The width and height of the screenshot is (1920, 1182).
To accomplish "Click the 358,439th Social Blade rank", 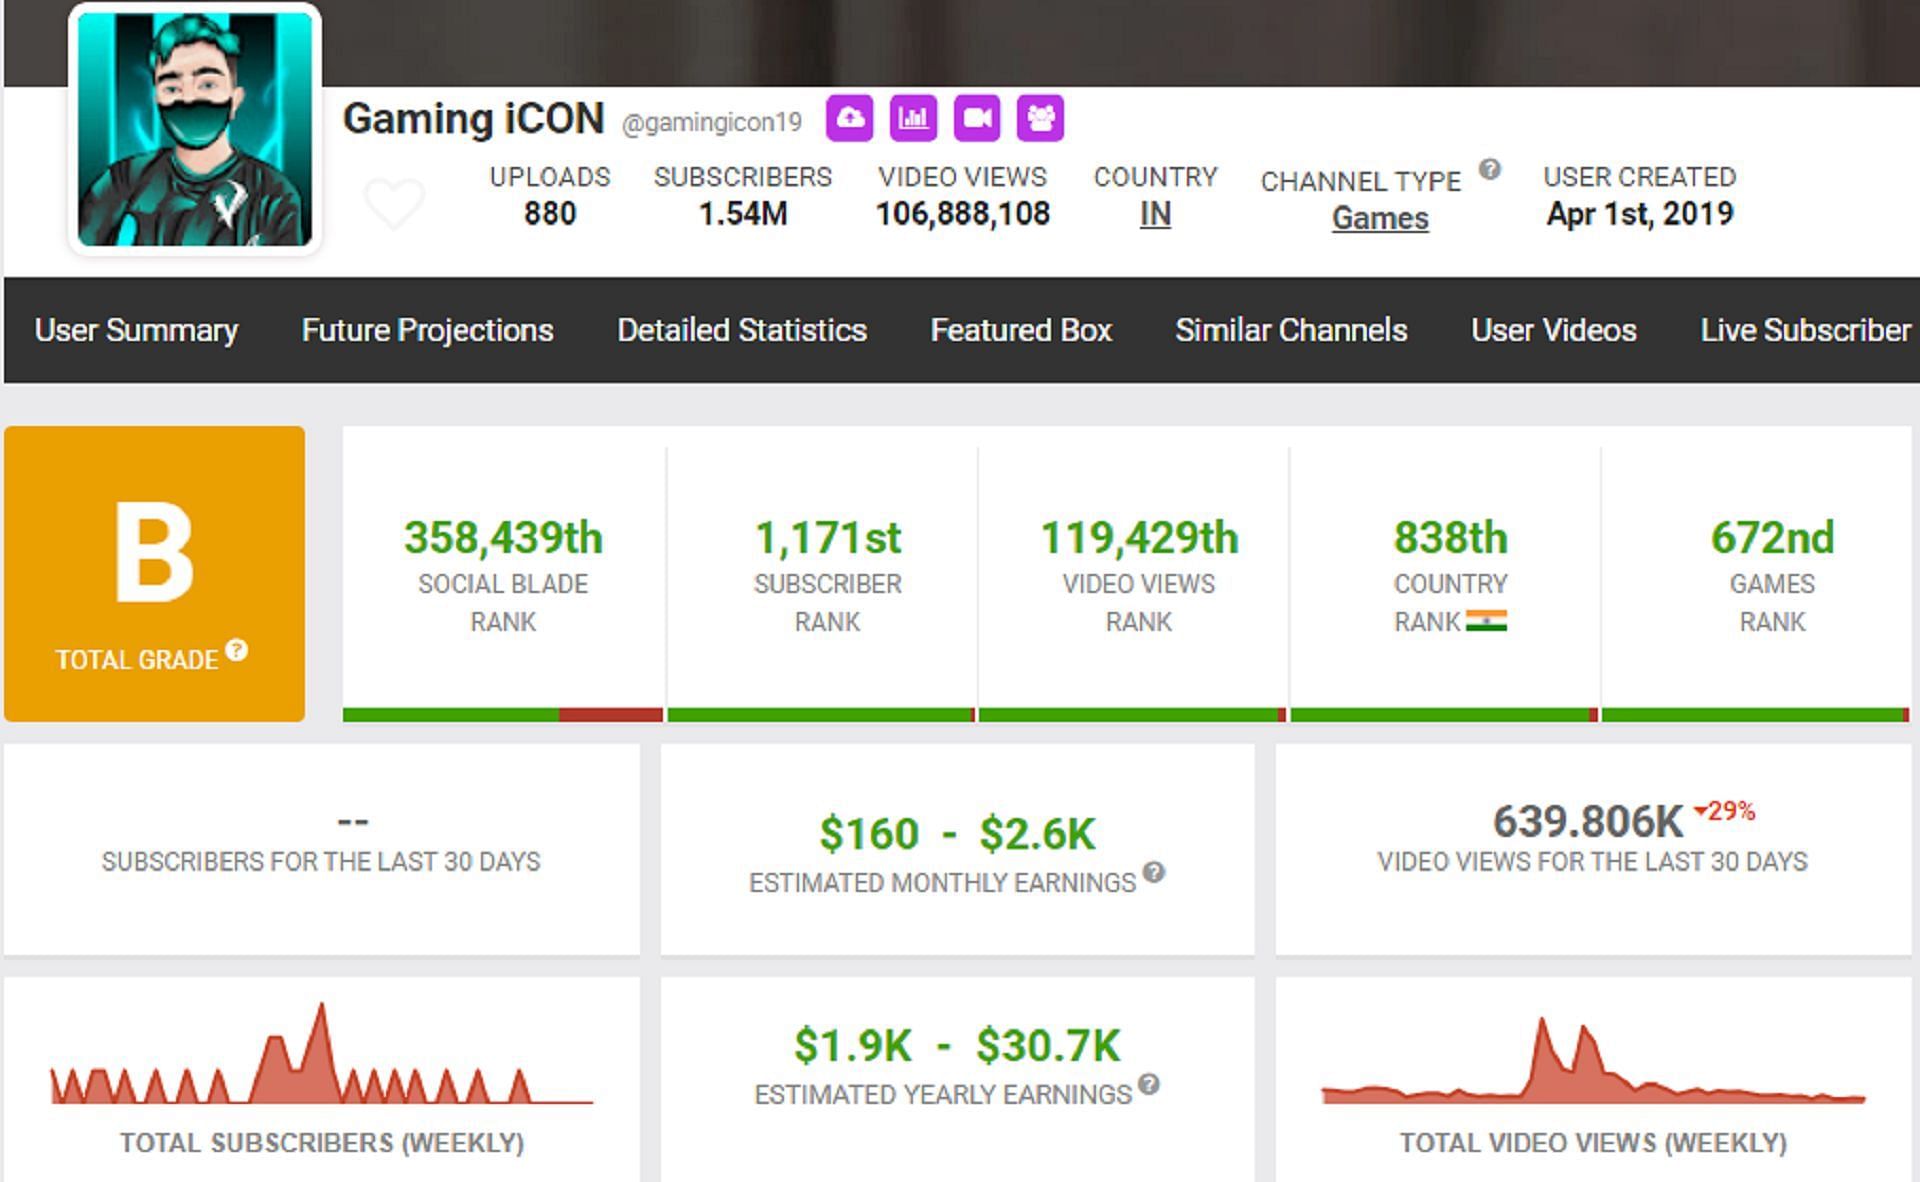I will (x=503, y=538).
